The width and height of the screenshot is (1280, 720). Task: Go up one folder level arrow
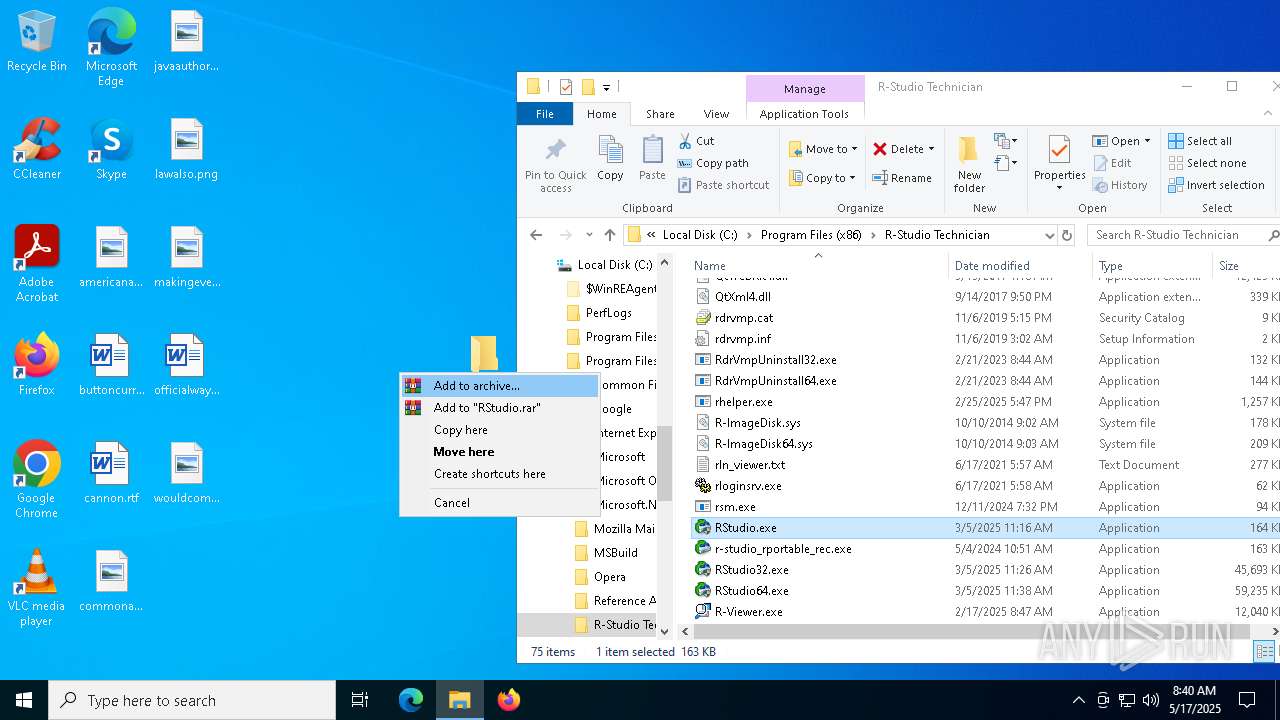tap(610, 235)
